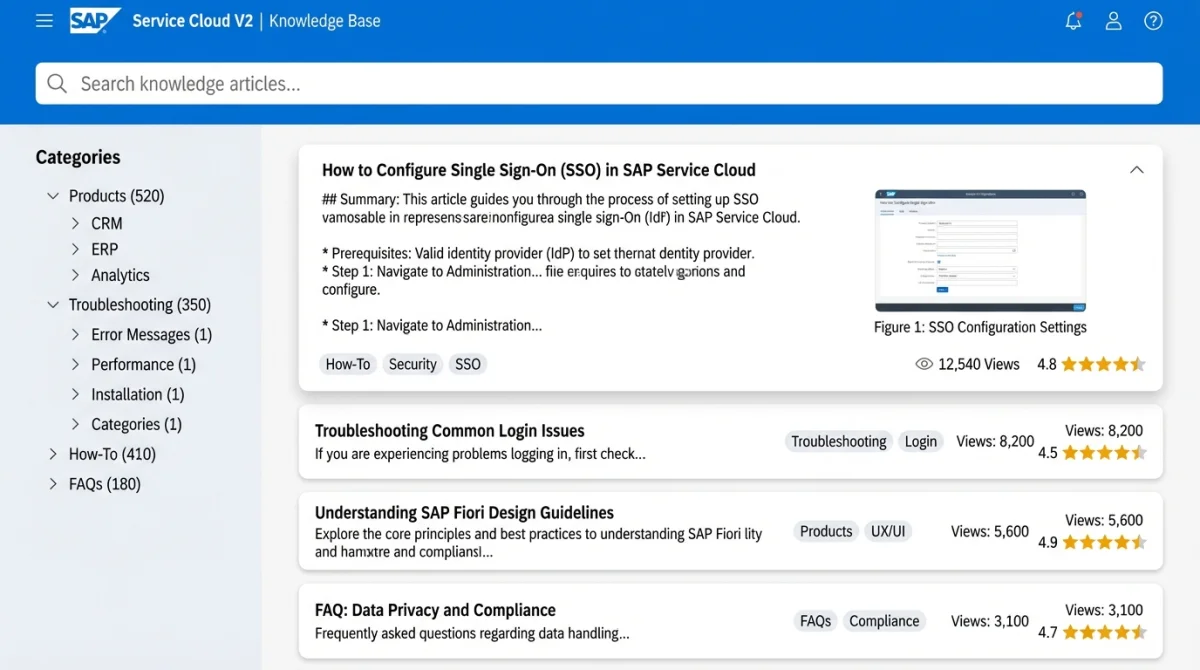Select the Security tag on SSO article
Image resolution: width=1200 pixels, height=670 pixels.
(x=412, y=364)
